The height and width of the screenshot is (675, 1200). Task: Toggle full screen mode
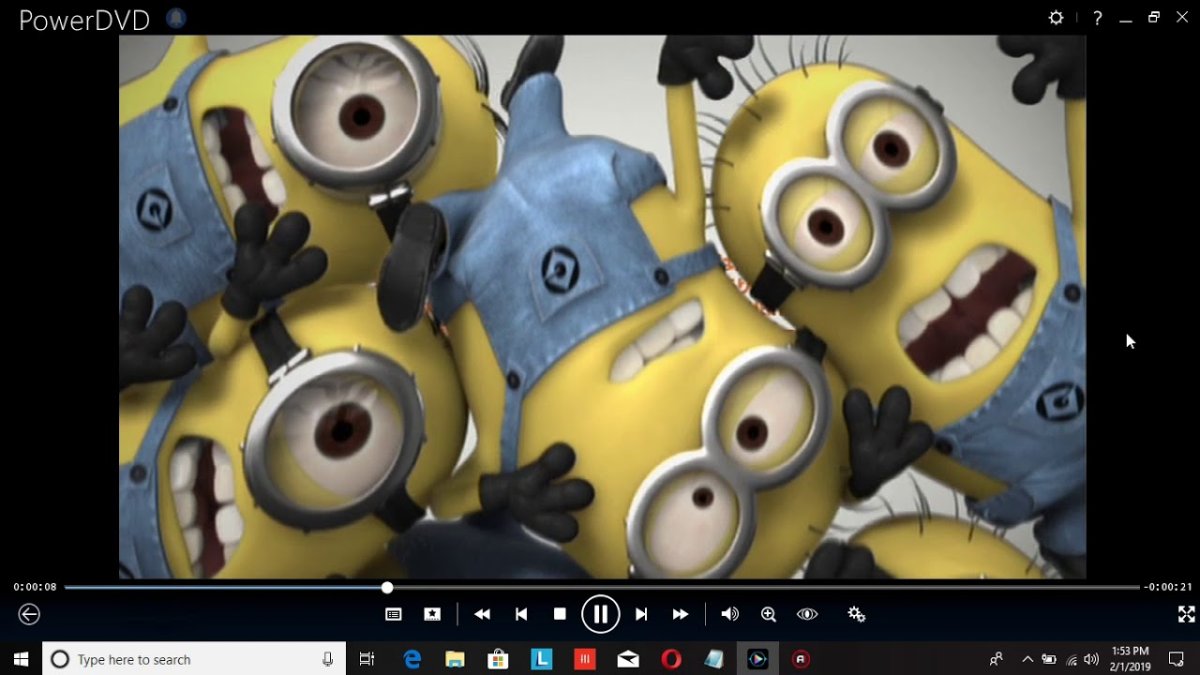1186,614
